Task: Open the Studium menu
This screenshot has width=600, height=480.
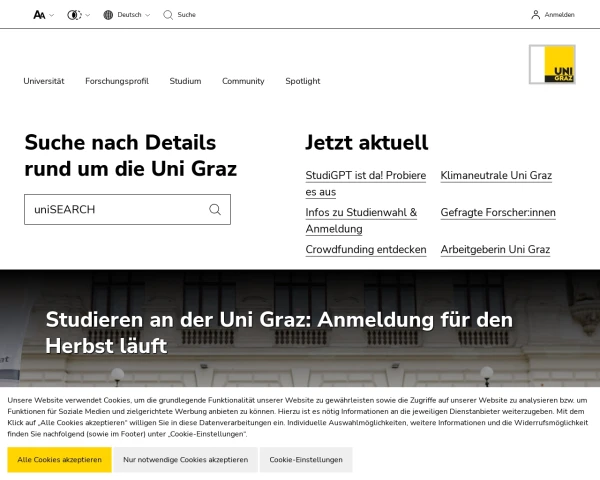Action: point(185,81)
